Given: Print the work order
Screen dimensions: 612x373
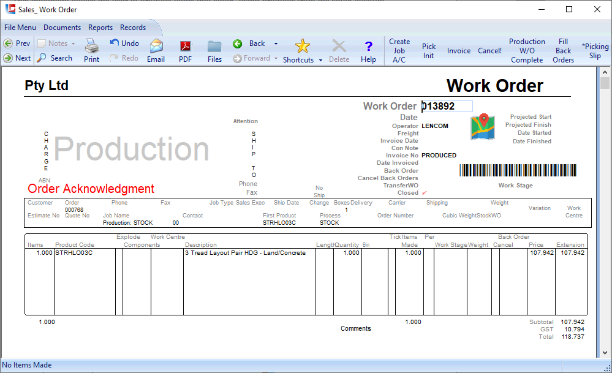Looking at the screenshot, I should (x=92, y=51).
